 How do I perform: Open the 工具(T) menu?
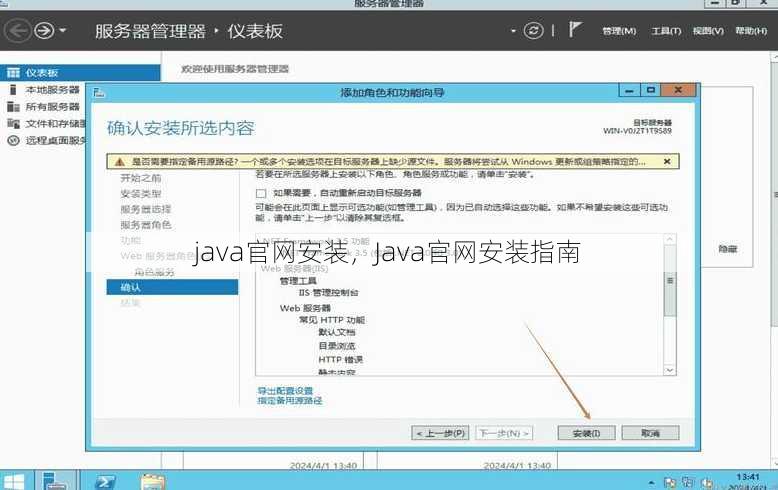pos(666,31)
